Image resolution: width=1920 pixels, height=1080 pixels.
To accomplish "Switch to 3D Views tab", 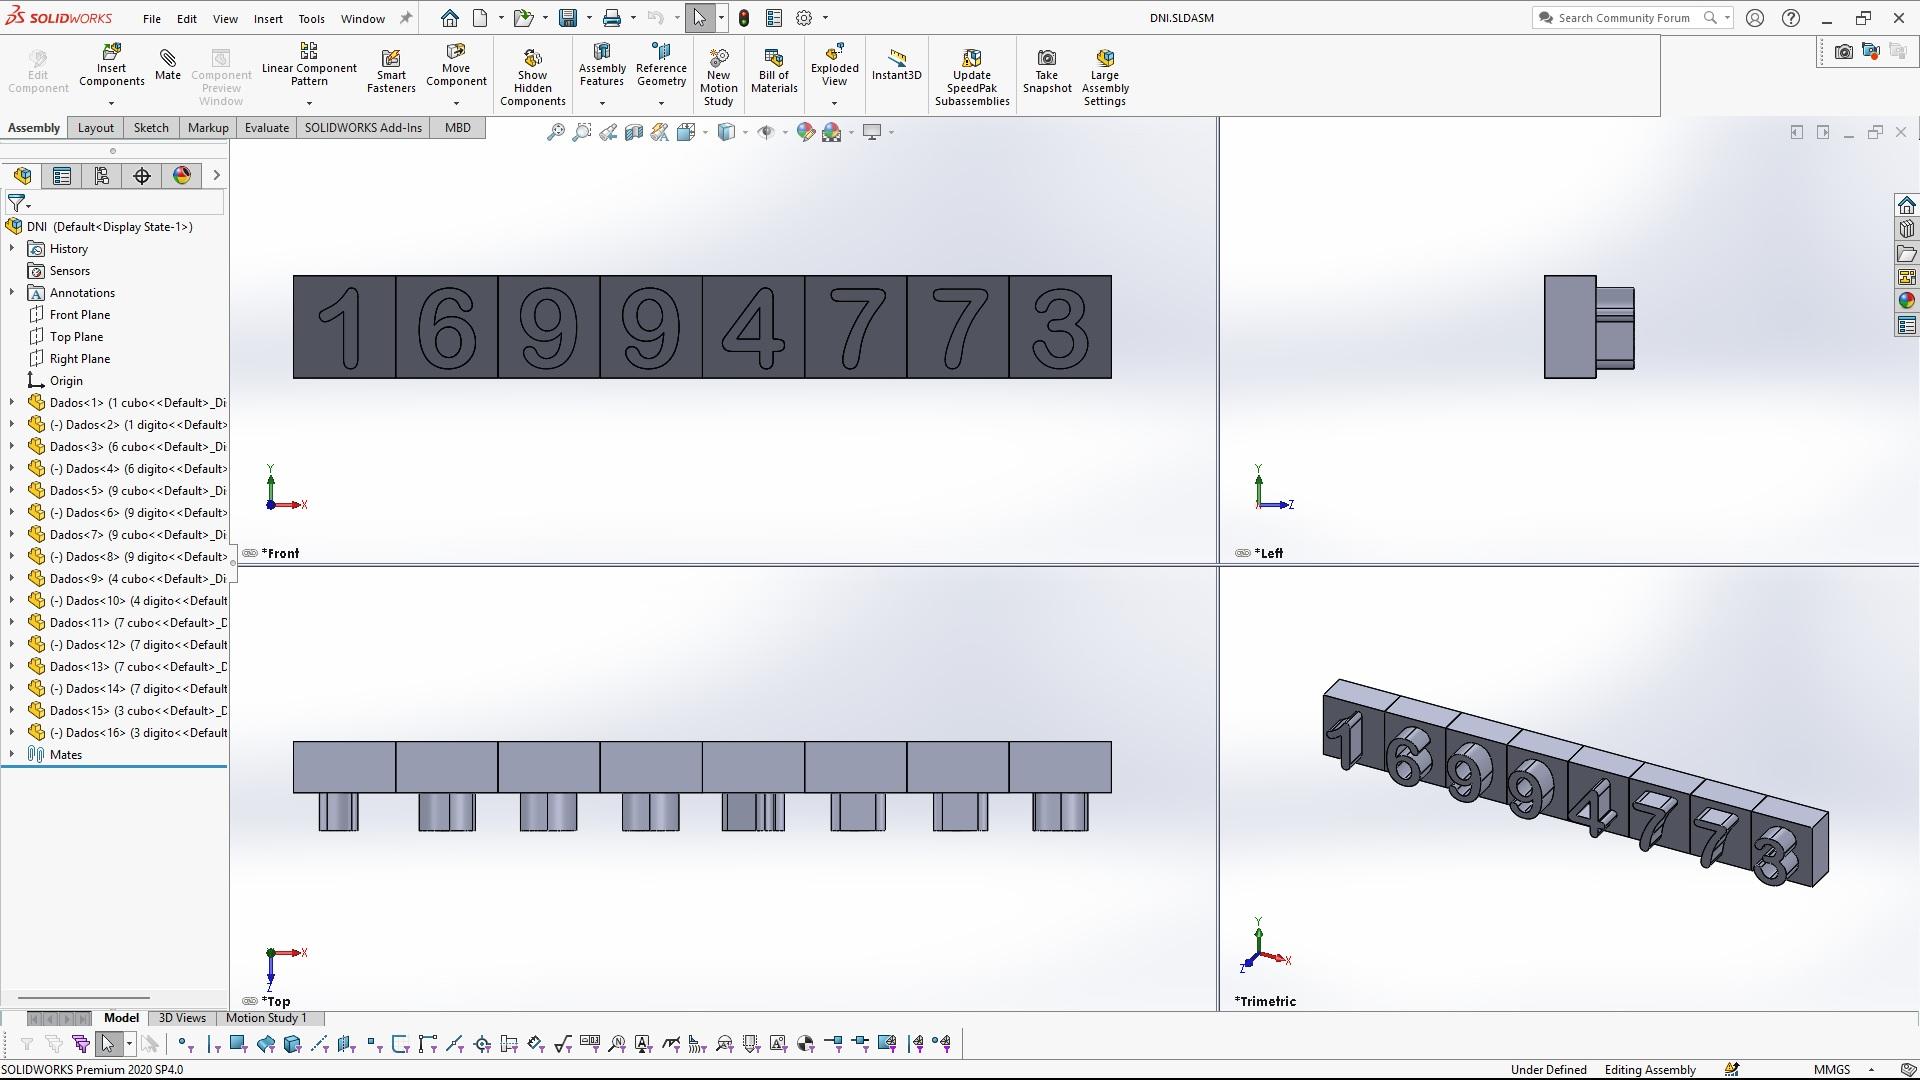I will pos(182,1018).
